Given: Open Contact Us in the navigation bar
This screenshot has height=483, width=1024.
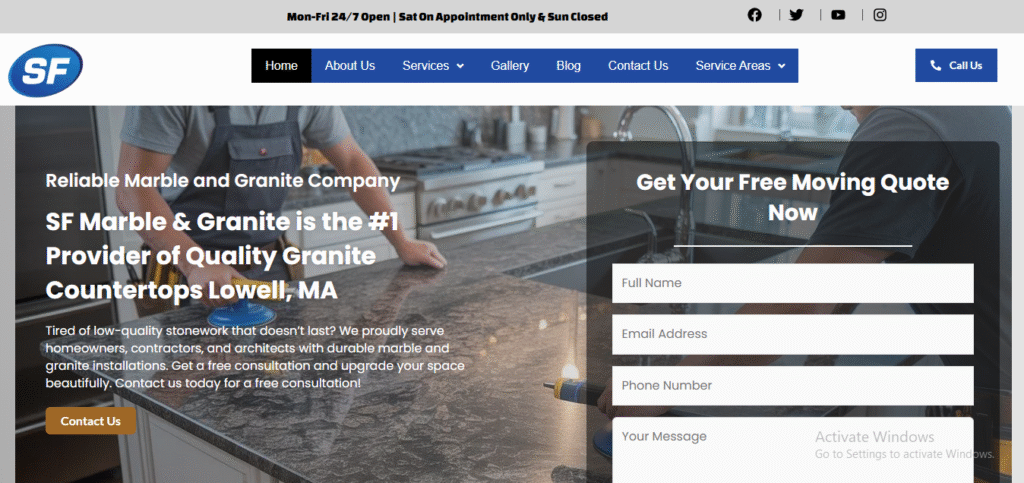Looking at the screenshot, I should (638, 66).
